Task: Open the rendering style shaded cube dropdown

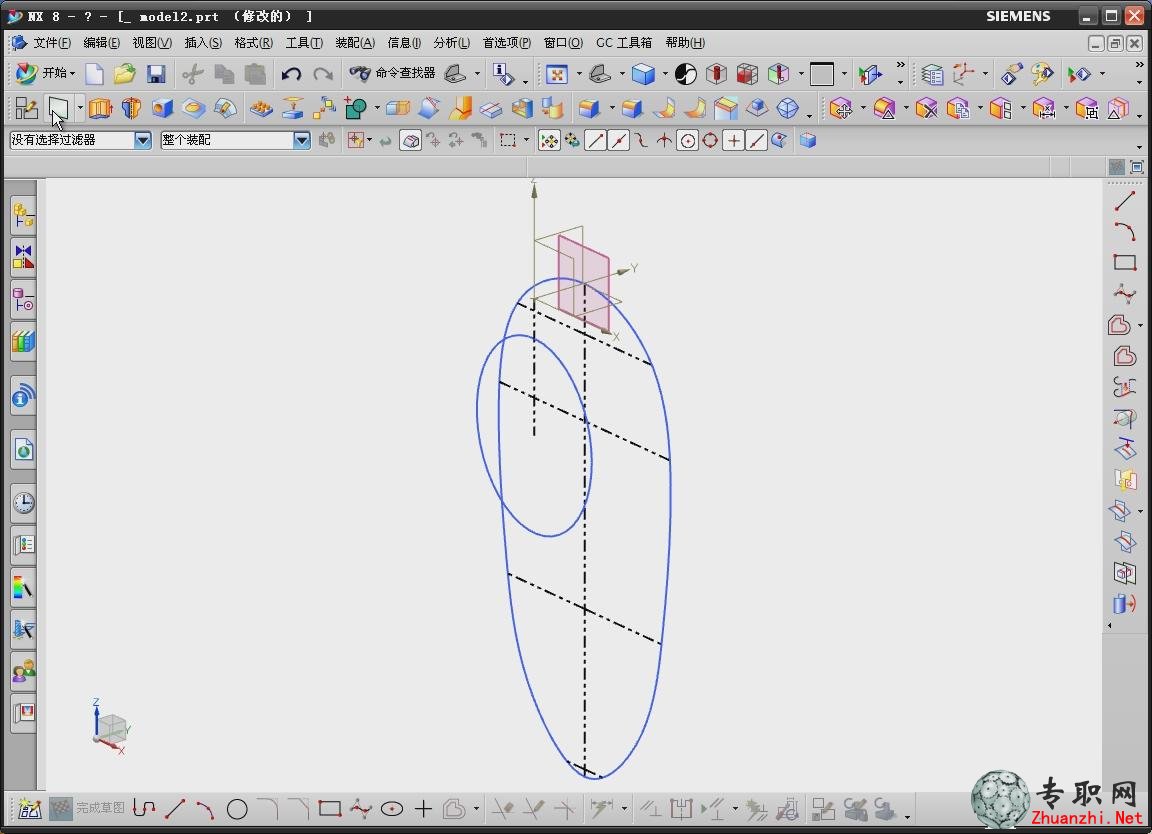Action: pos(665,73)
